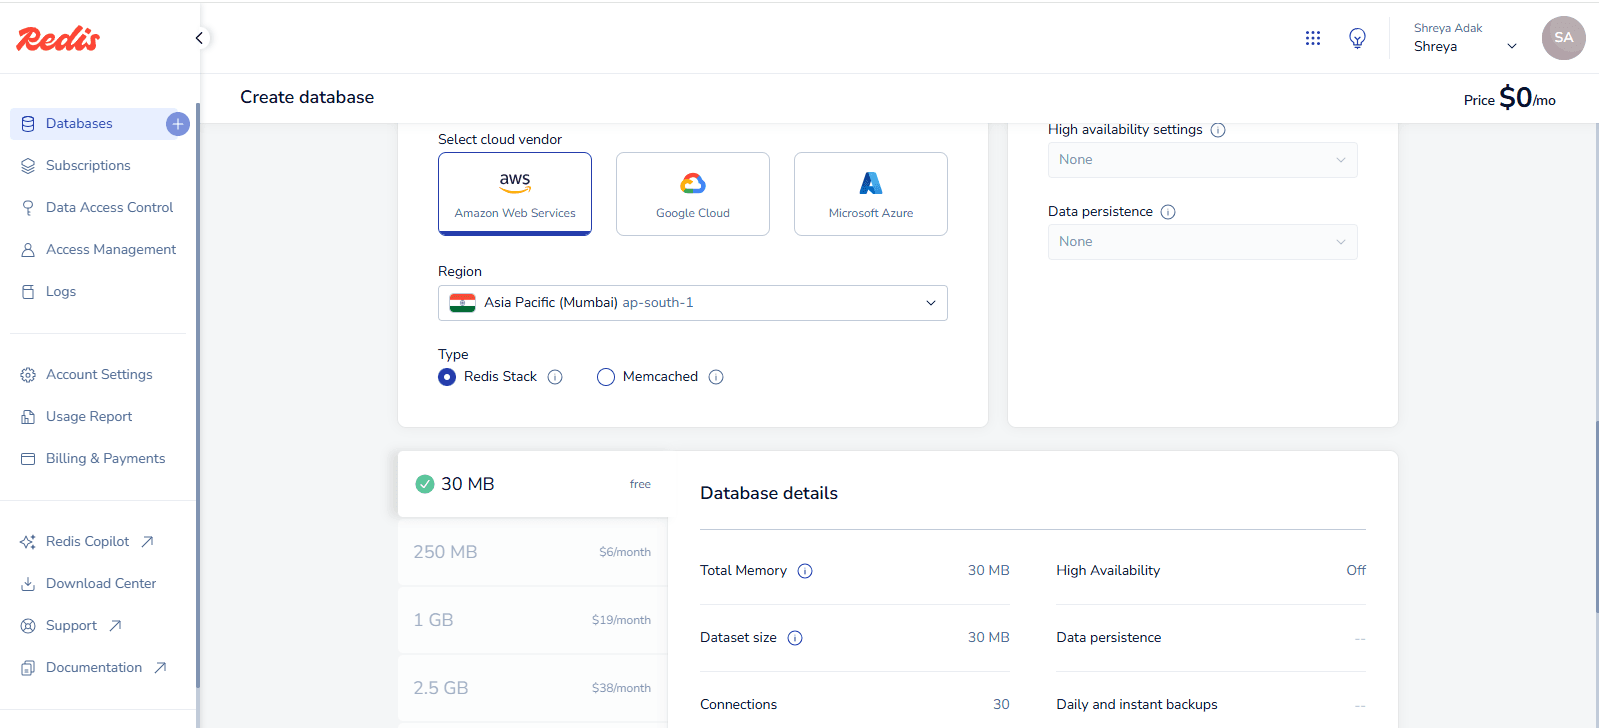Click the Create database page title
Image resolution: width=1599 pixels, height=728 pixels.
[307, 98]
